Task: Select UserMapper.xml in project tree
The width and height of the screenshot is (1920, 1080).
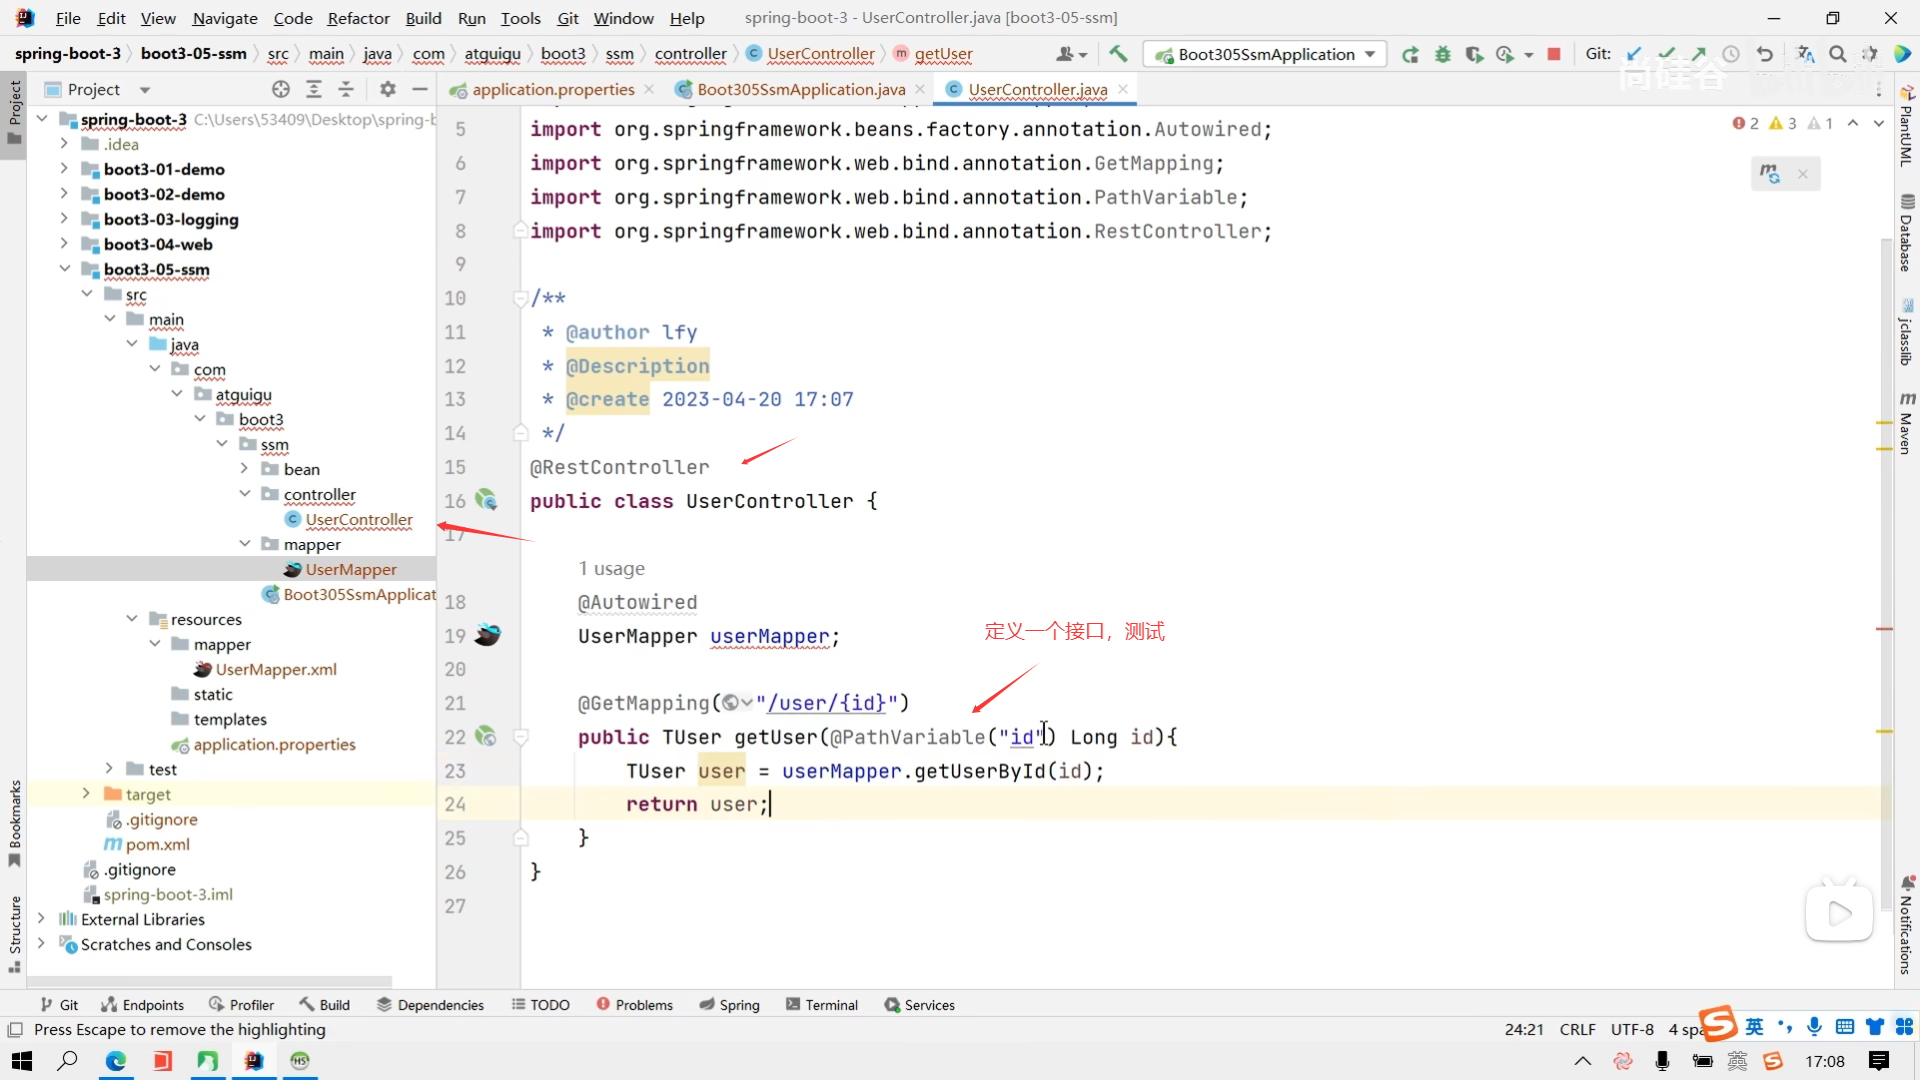Action: [276, 669]
